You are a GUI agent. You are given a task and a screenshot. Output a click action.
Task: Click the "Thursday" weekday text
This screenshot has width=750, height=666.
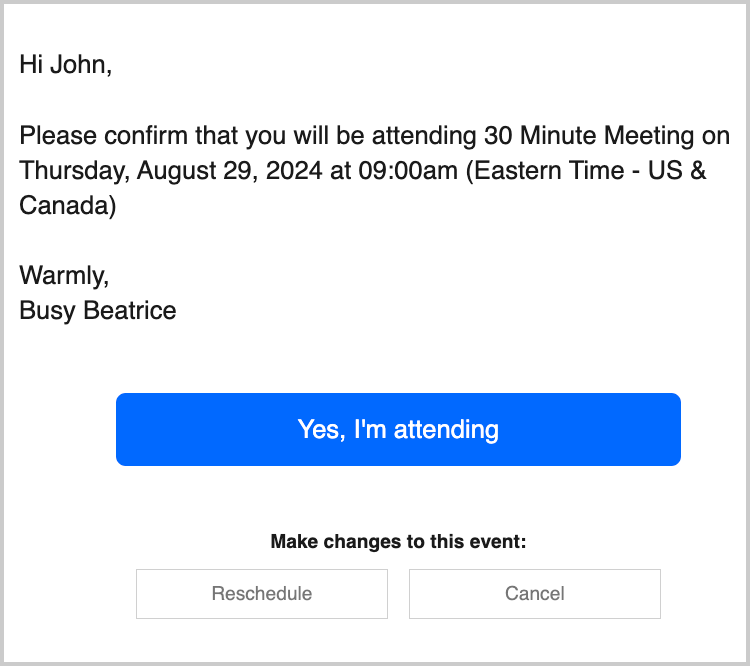coord(71,170)
